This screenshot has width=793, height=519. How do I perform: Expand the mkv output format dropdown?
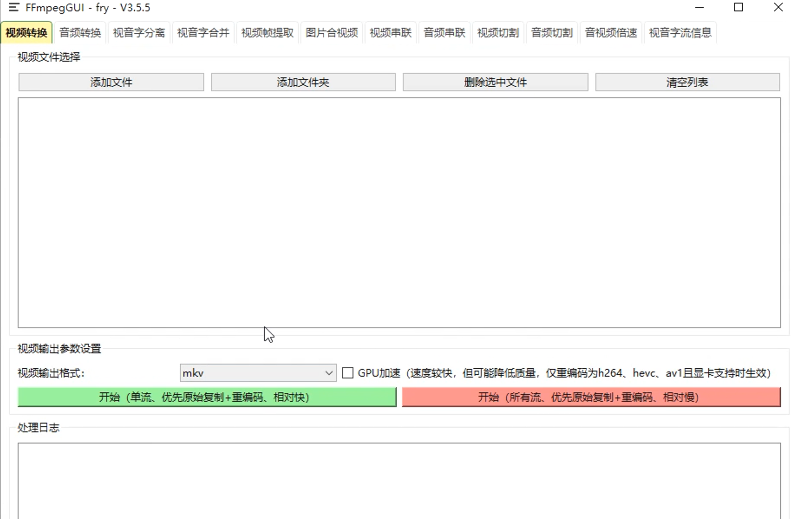pyautogui.click(x=258, y=373)
